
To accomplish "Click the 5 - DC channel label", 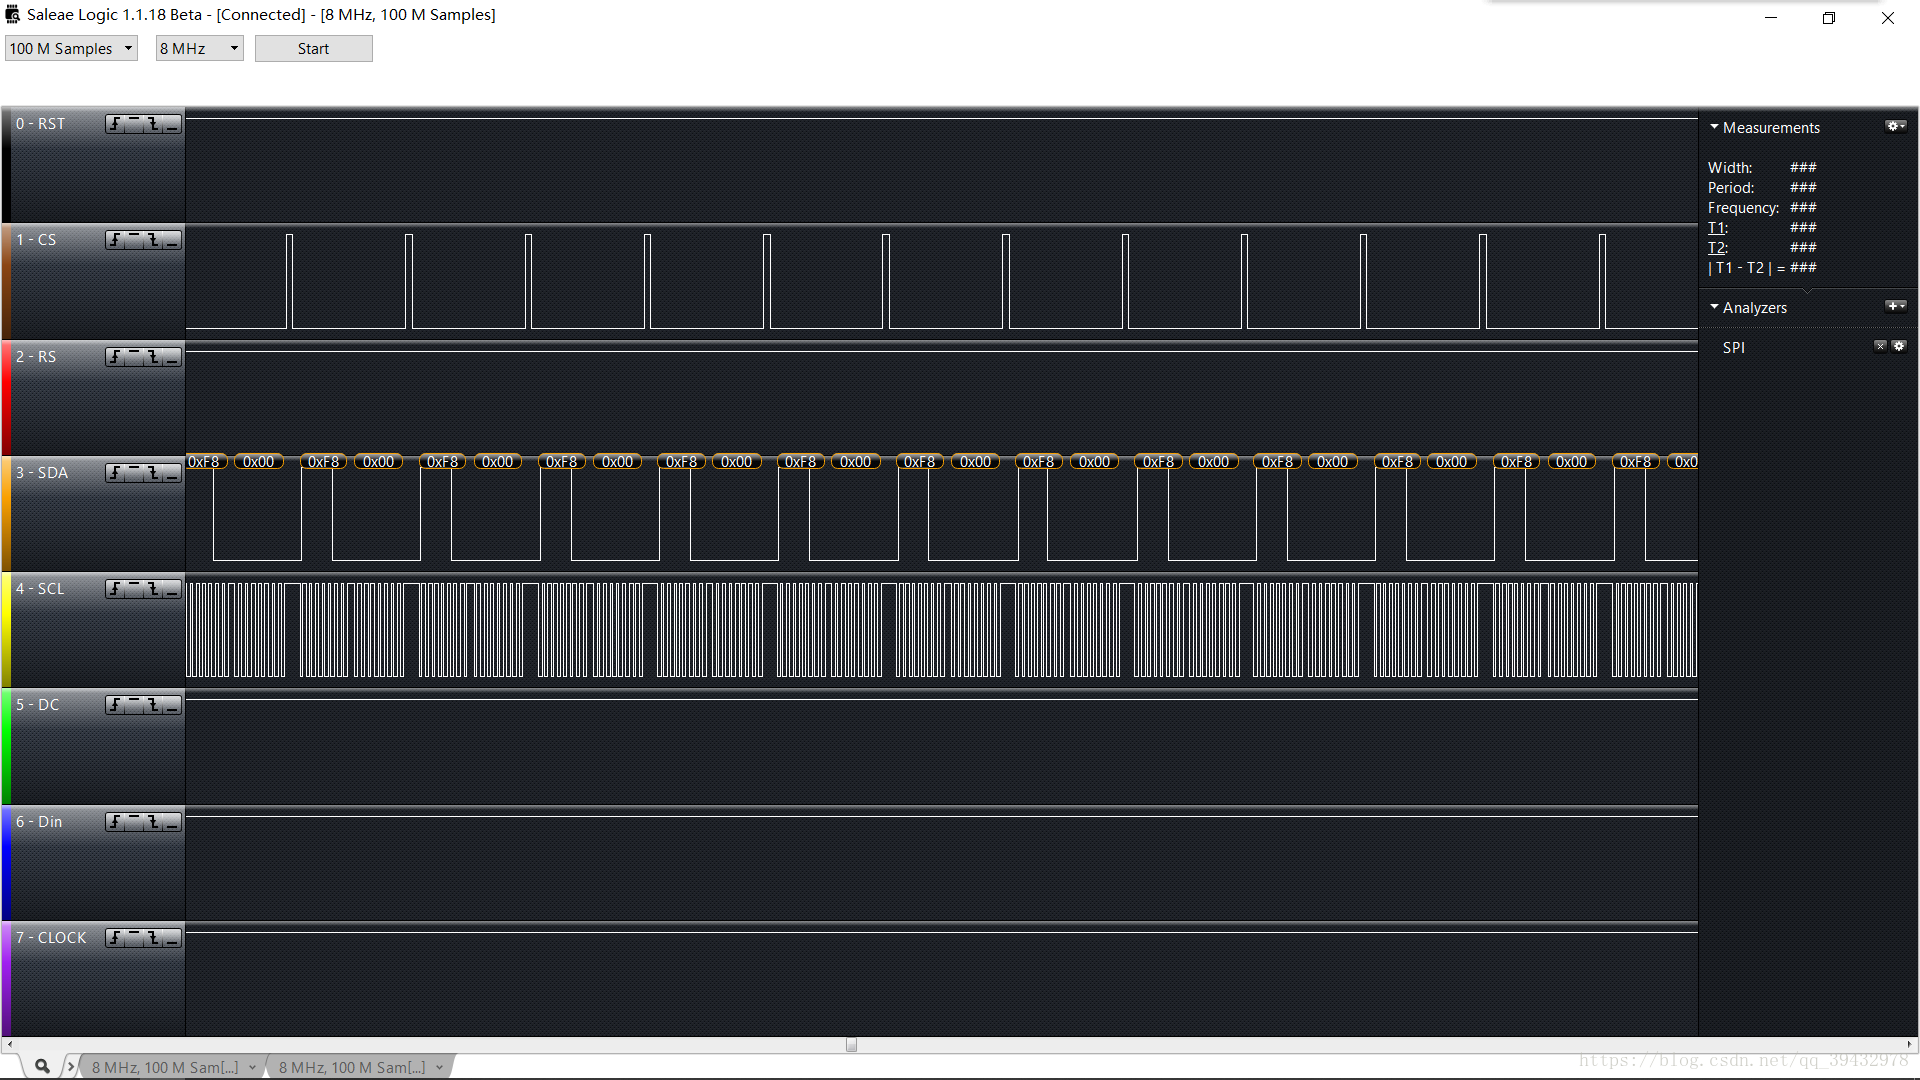I will [x=38, y=705].
